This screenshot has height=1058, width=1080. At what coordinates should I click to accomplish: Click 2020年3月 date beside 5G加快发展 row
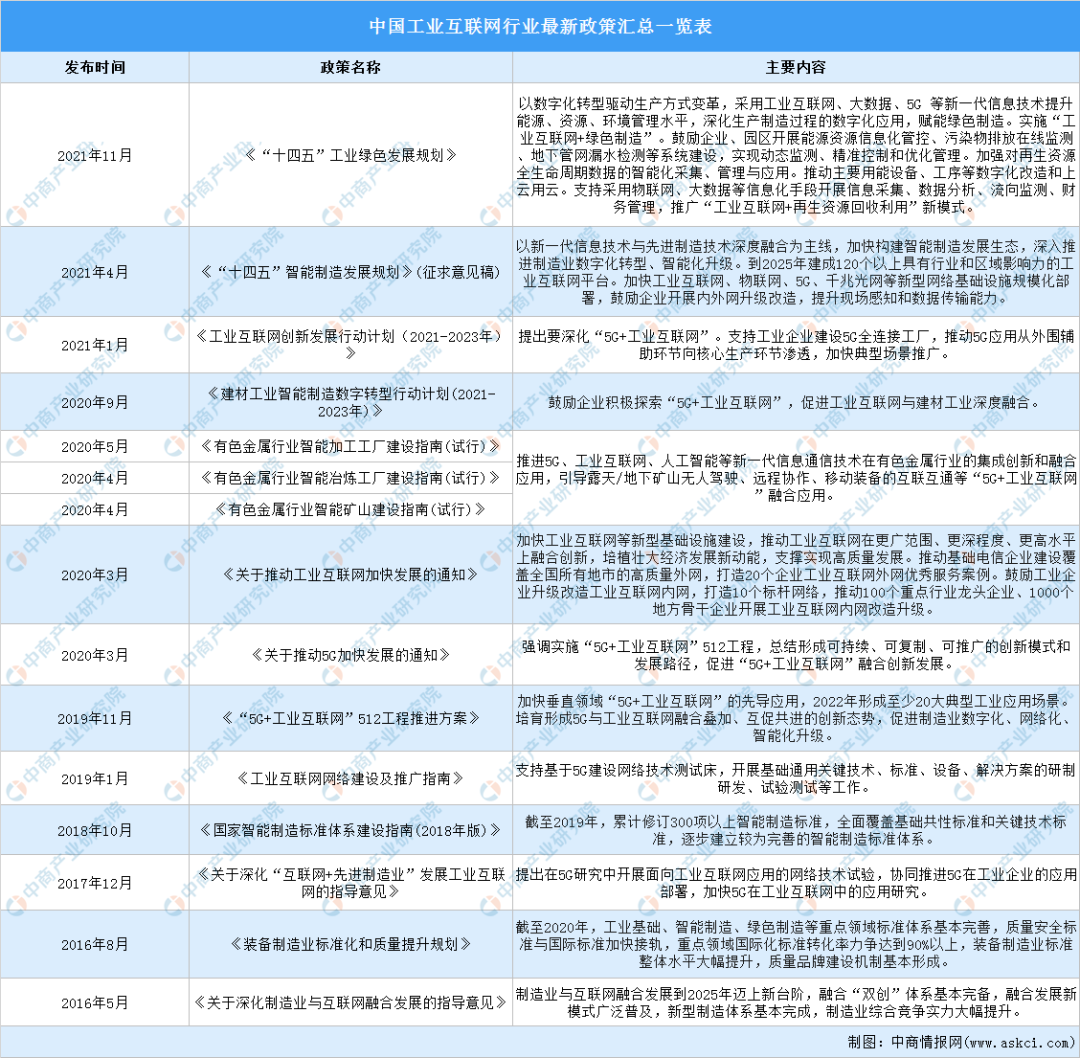tap(94, 655)
